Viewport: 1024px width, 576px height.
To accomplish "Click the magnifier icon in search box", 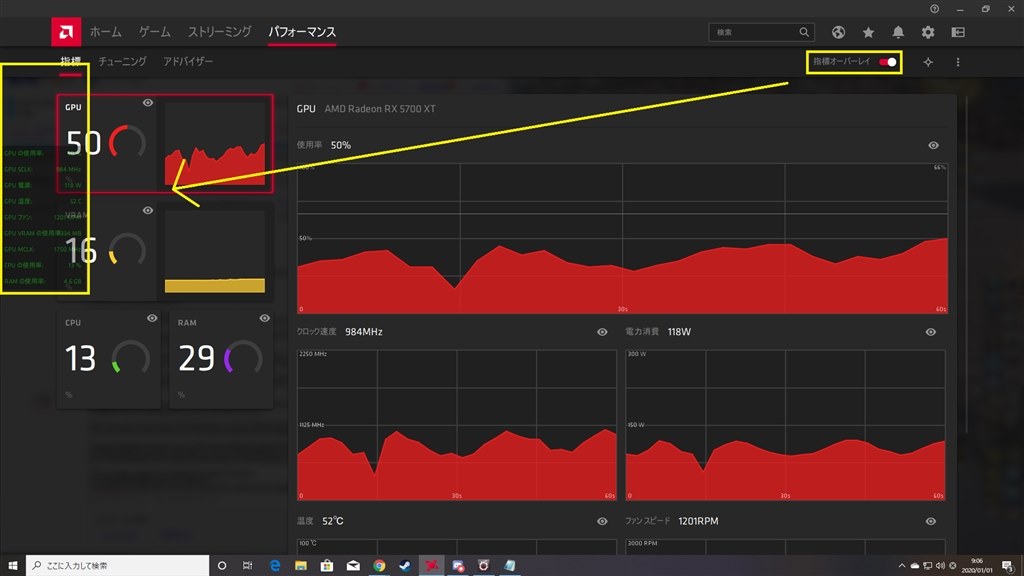I will pos(804,32).
